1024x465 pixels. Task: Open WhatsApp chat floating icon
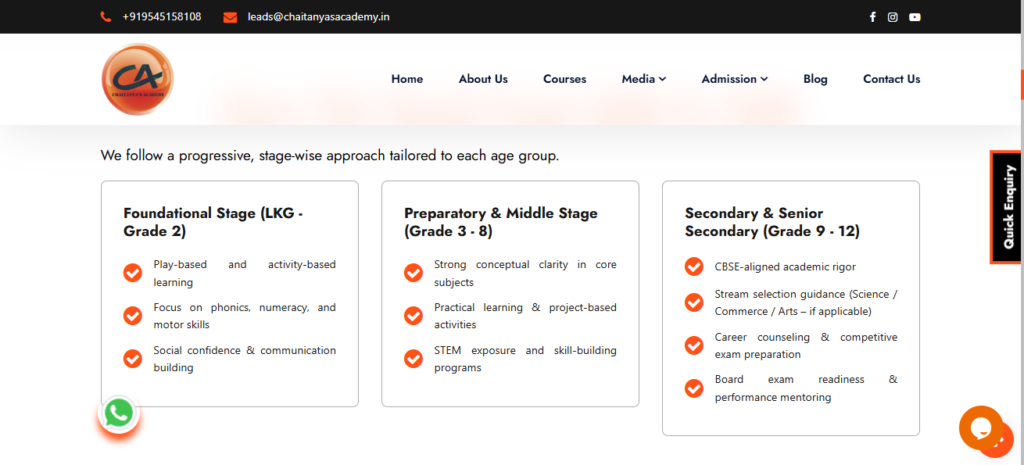[119, 413]
